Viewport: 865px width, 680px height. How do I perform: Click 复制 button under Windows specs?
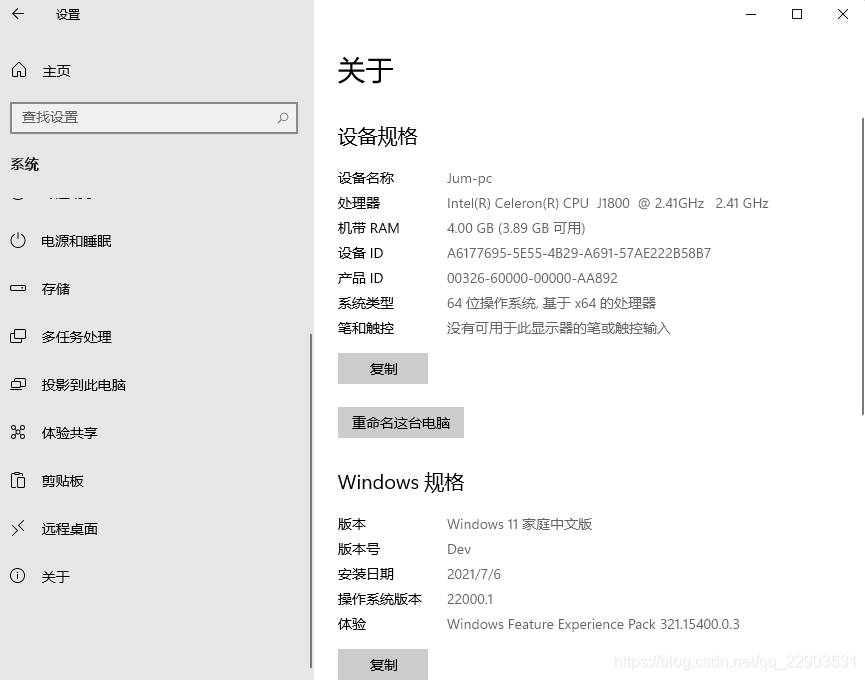click(x=383, y=665)
